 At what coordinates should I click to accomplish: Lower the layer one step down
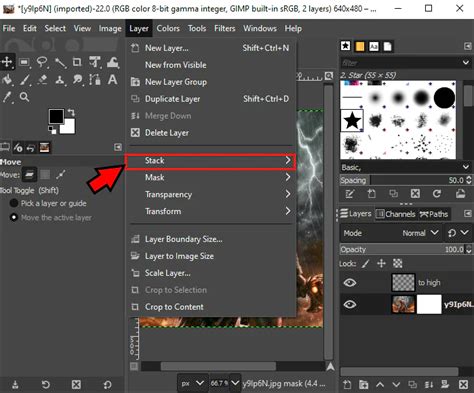[x=396, y=385]
